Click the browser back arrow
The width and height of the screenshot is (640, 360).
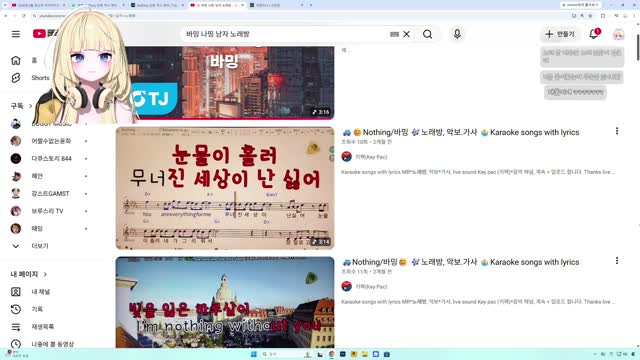[x=6, y=16]
